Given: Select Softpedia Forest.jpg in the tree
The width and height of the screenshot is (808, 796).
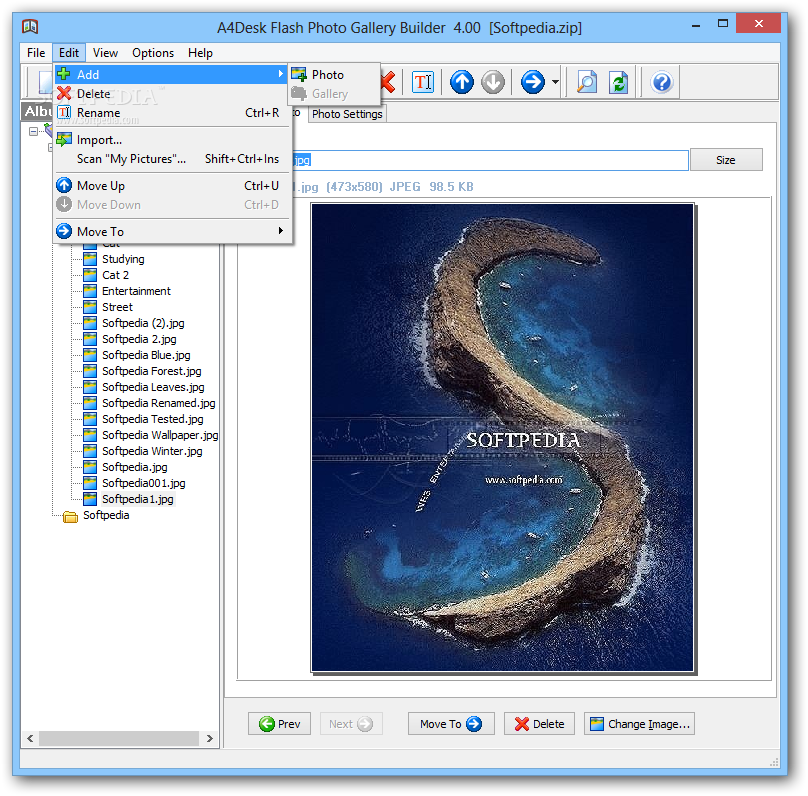Looking at the screenshot, I should pyautogui.click(x=152, y=371).
